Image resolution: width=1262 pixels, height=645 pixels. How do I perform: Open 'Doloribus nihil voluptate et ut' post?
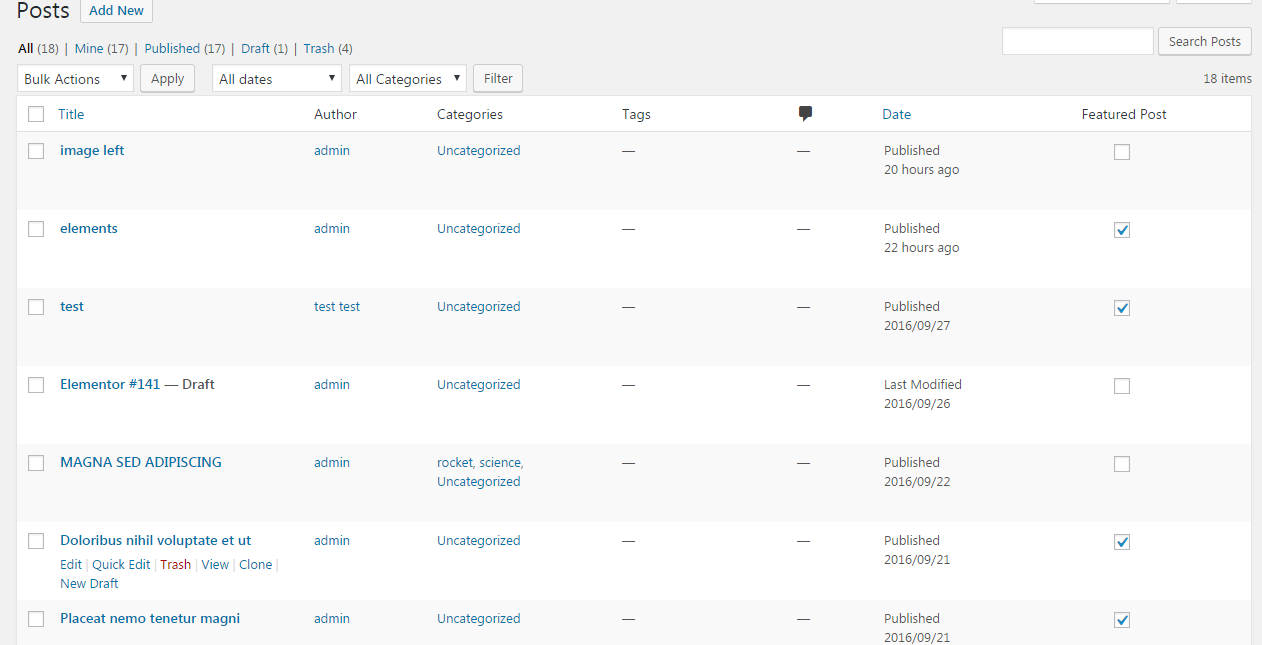155,540
